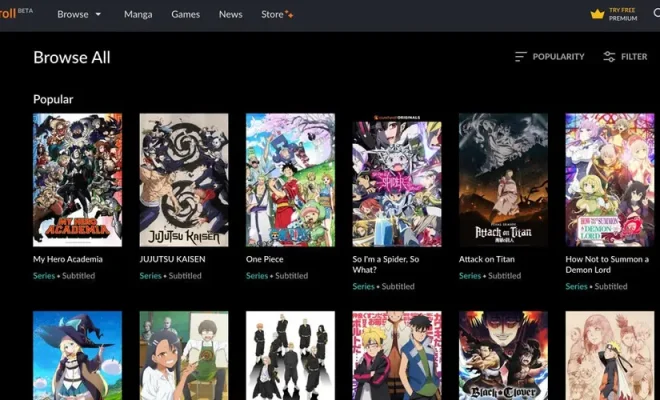Click the sort lines icon beside Popularity
Screen dimensions: 660x400
click(521, 56)
